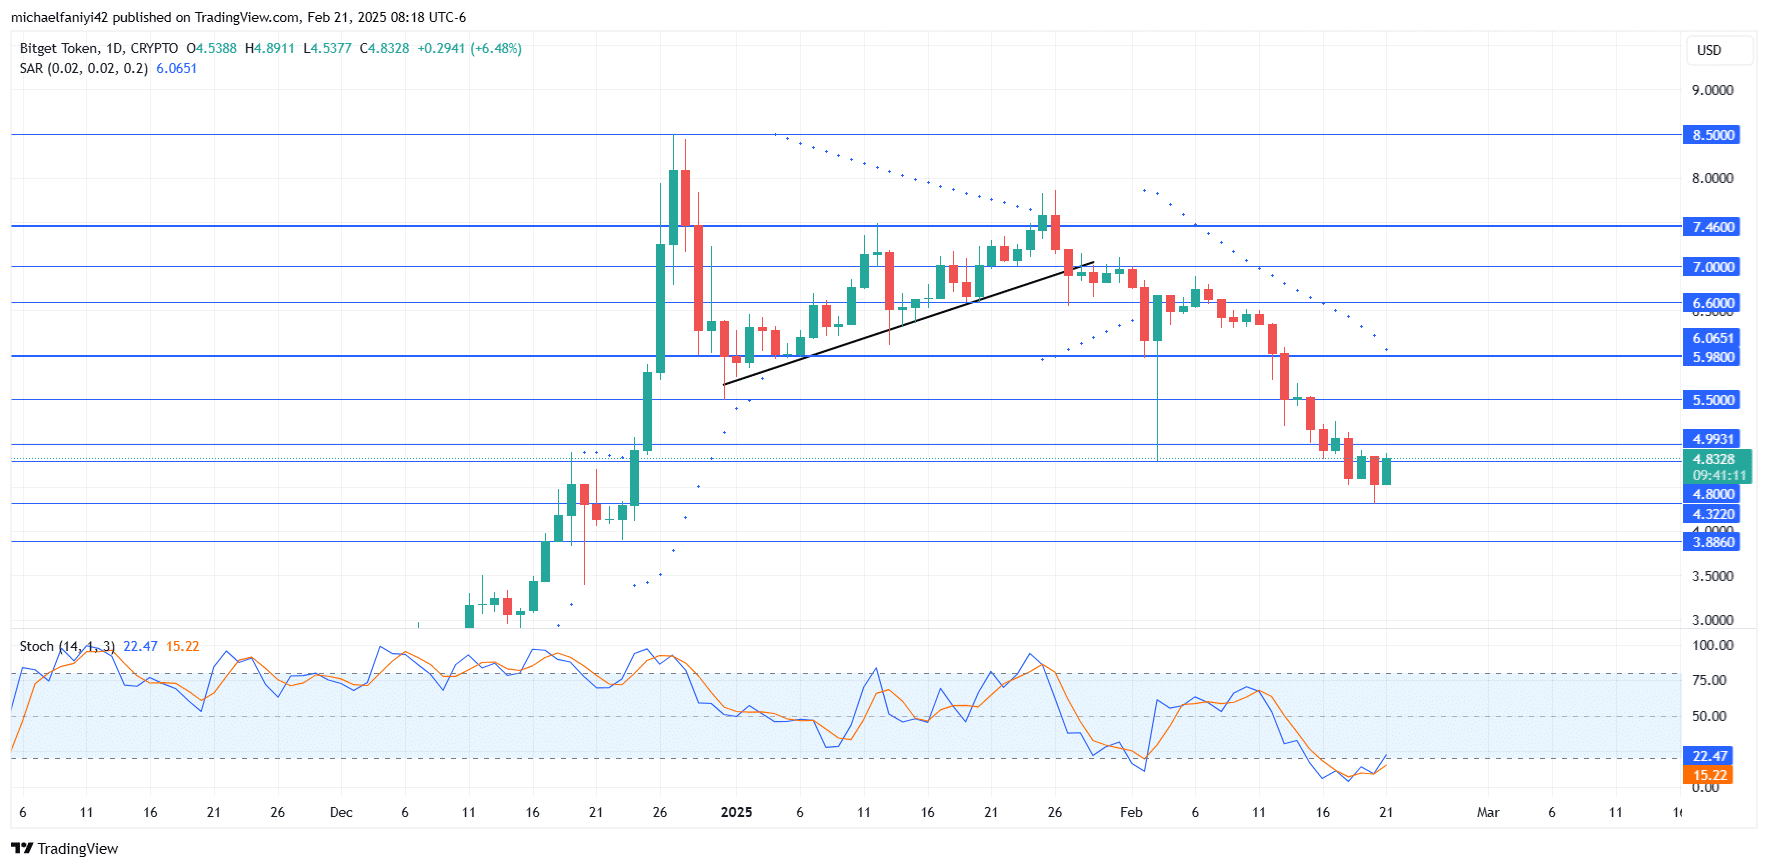Click the Feb label on the time axis
The height and width of the screenshot is (868, 1768).
click(1131, 812)
